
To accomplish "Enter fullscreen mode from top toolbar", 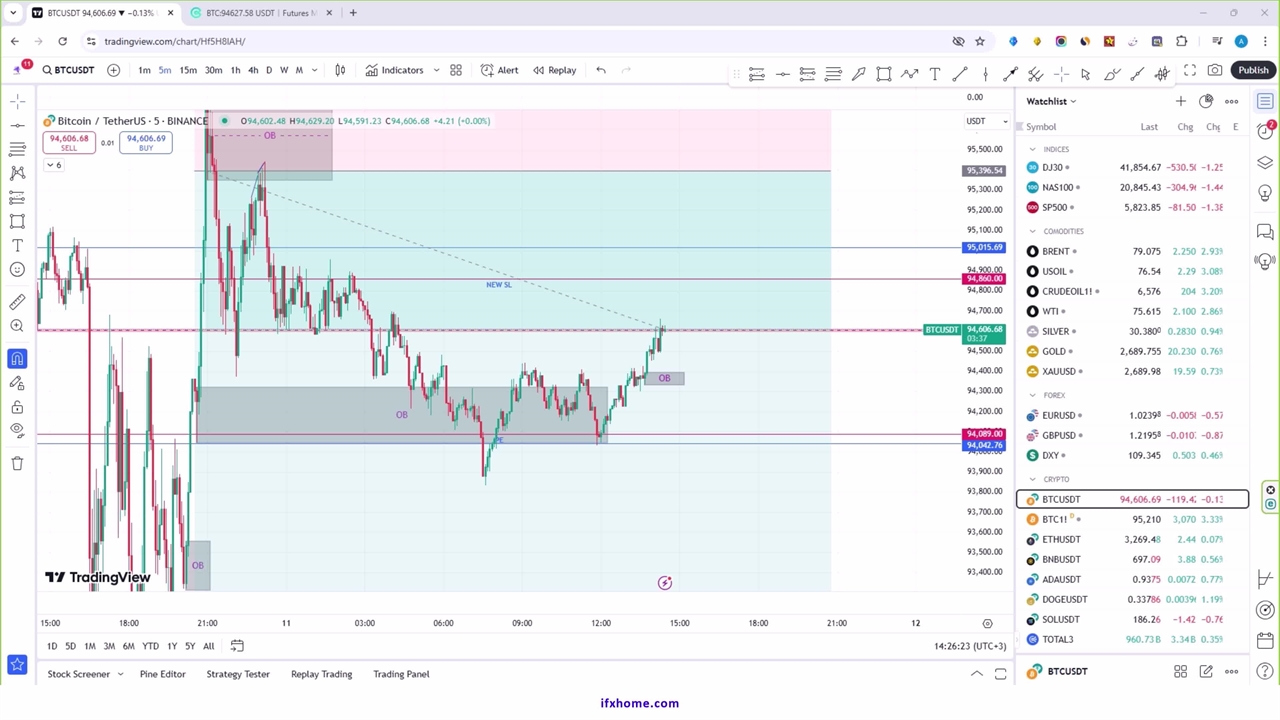I will [x=1190, y=70].
